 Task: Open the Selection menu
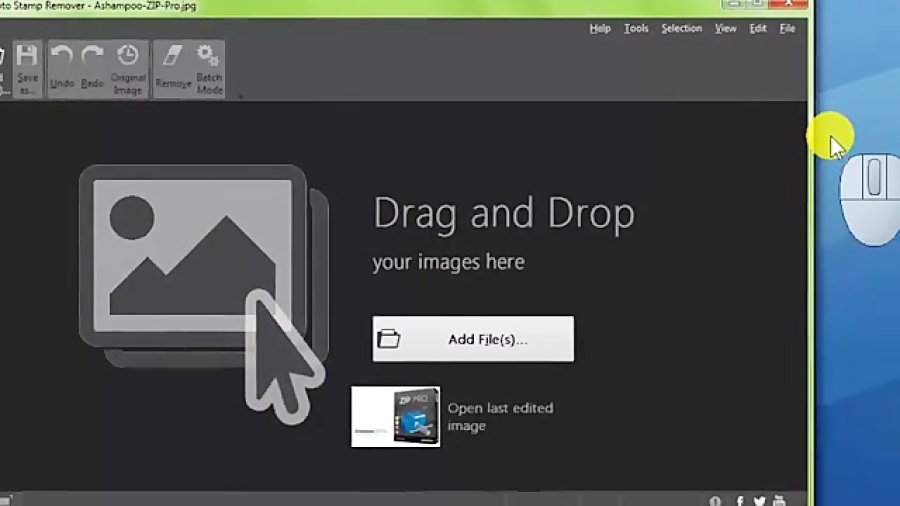tap(681, 29)
